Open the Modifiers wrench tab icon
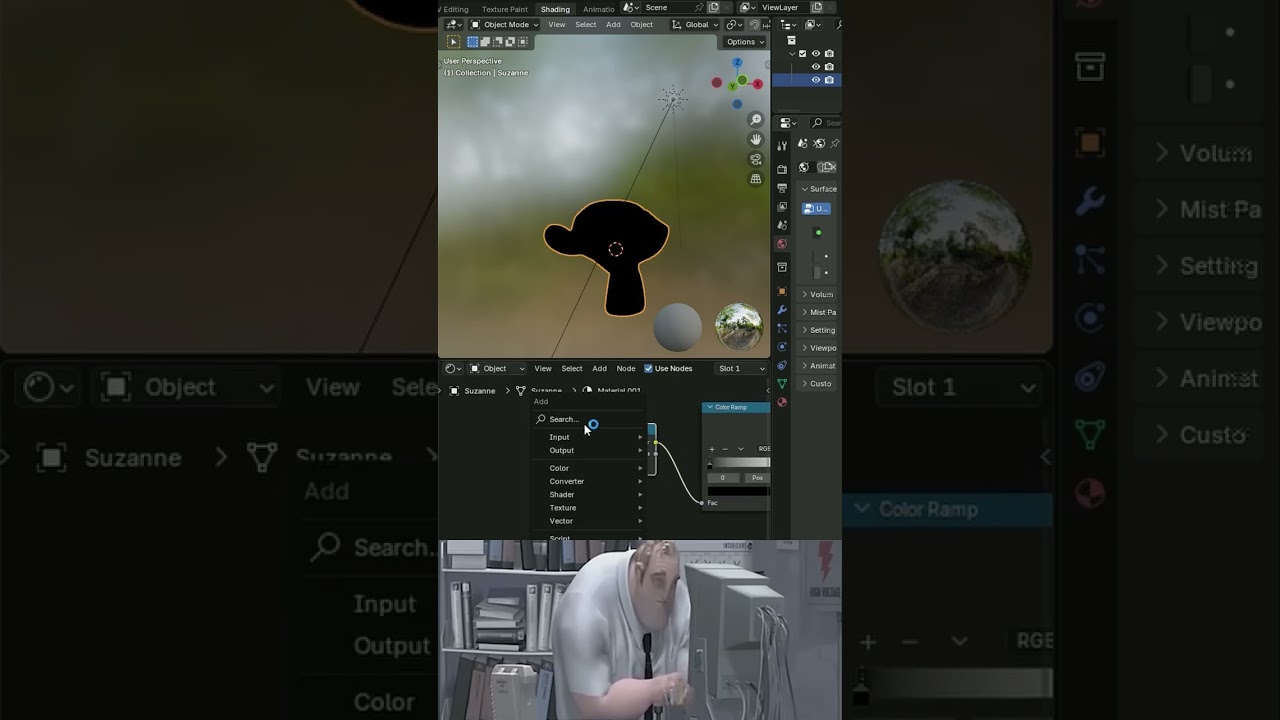This screenshot has width=1280, height=720. (782, 310)
